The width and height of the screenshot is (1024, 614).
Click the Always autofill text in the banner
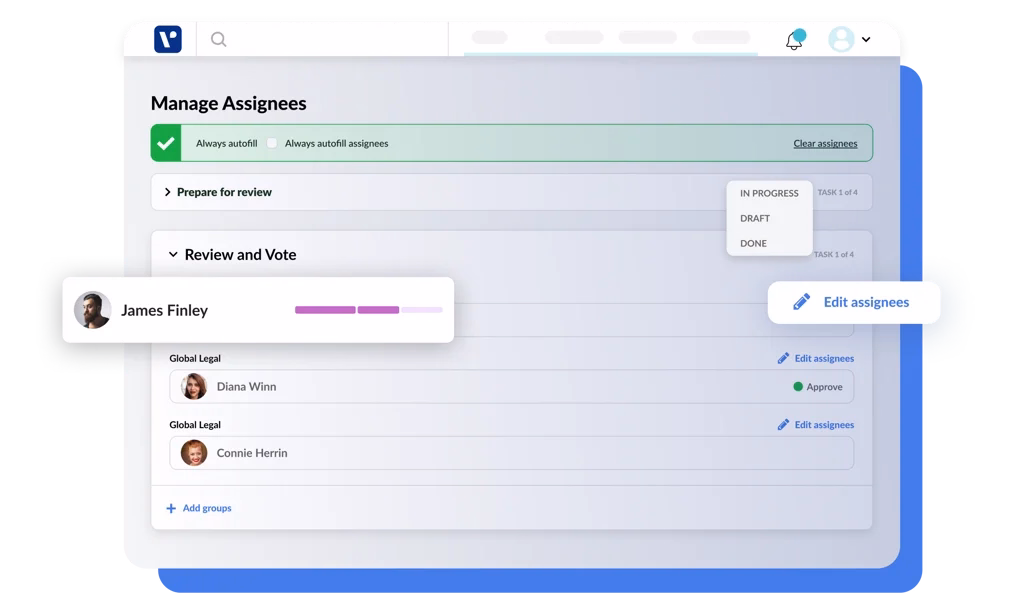[x=227, y=143]
